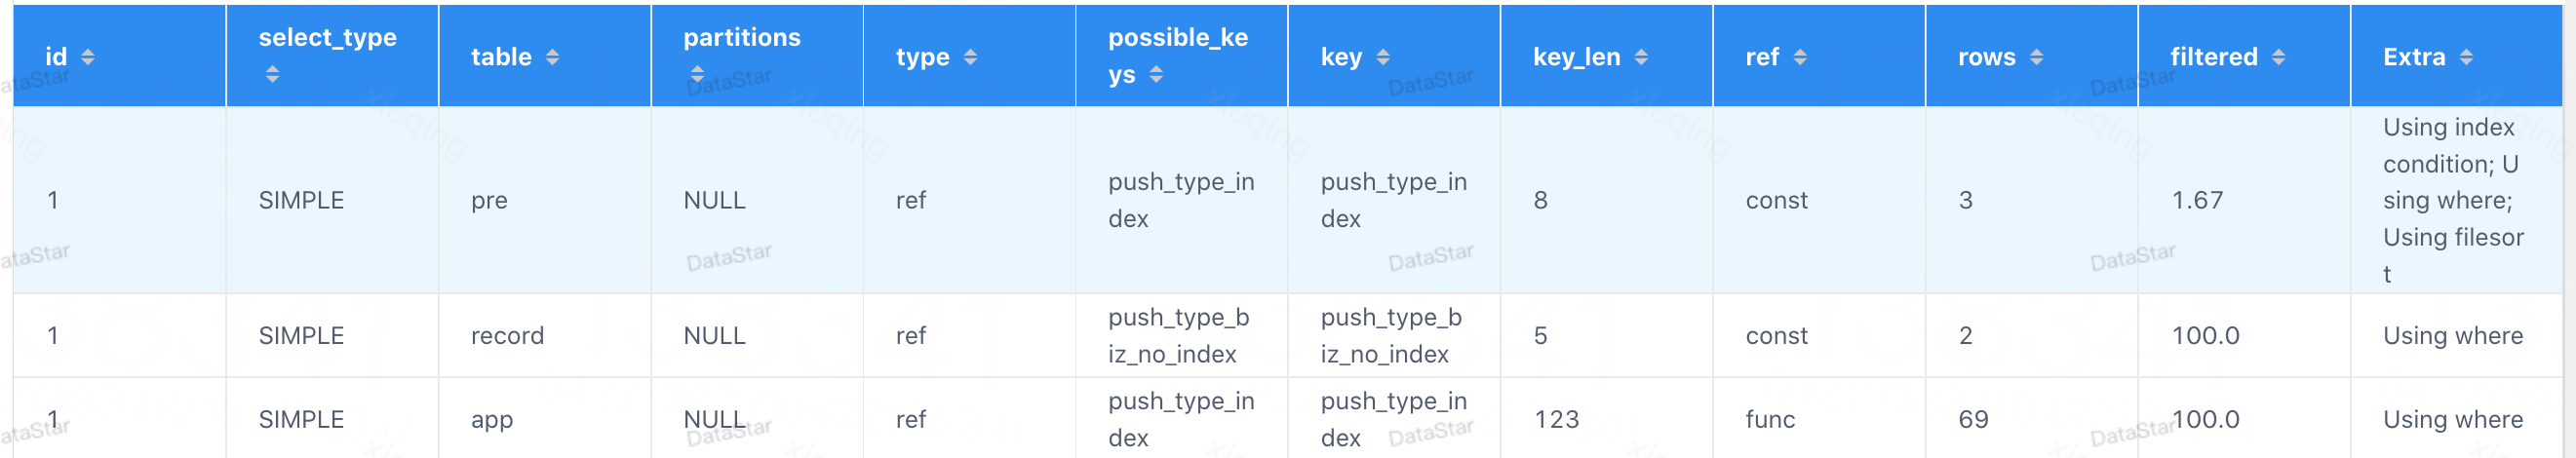Sort by table column arrows
Screen dimensions: 2576x458
point(552,57)
